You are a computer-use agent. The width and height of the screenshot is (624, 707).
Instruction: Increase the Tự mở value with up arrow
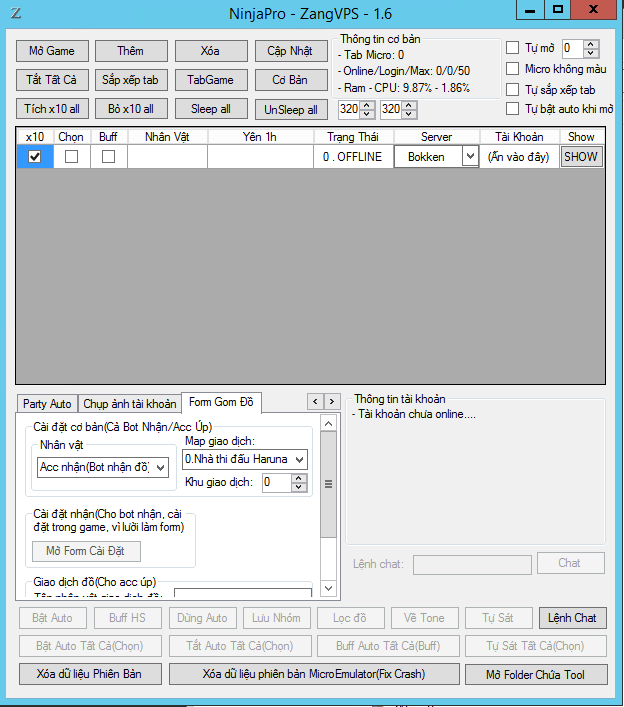592,44
